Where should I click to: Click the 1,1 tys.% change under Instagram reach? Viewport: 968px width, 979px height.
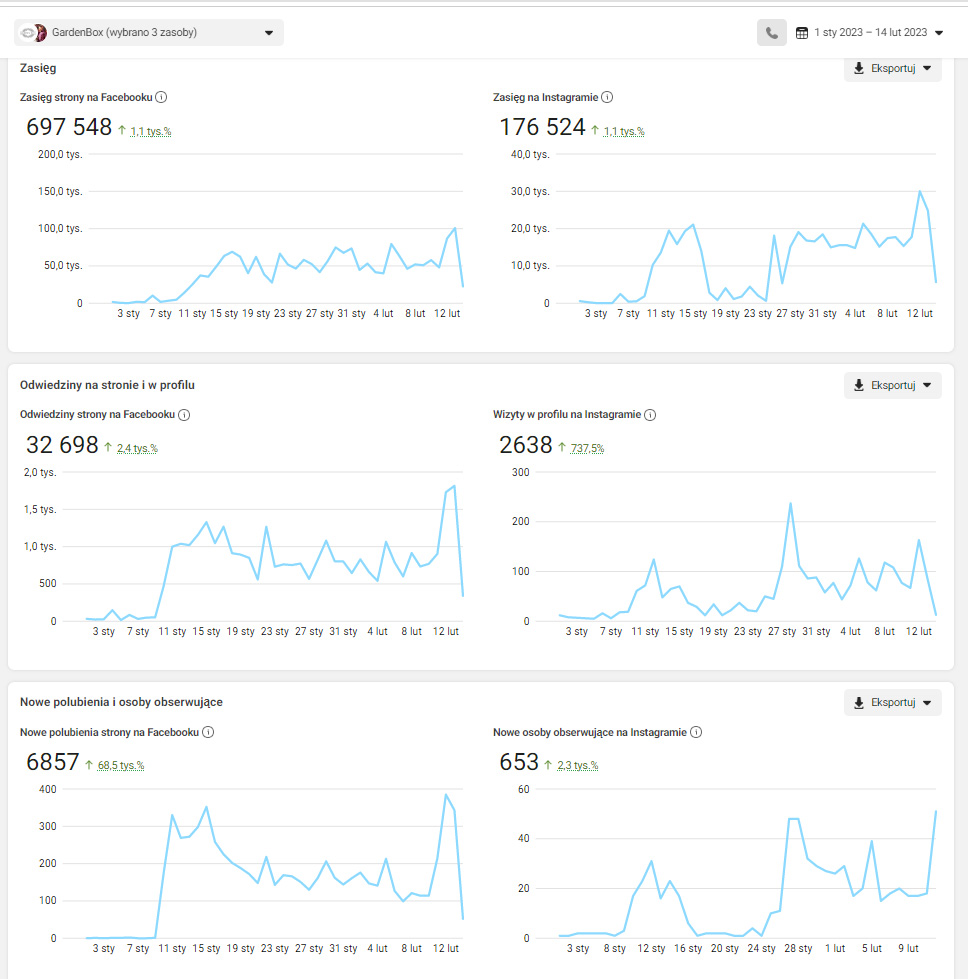(624, 131)
